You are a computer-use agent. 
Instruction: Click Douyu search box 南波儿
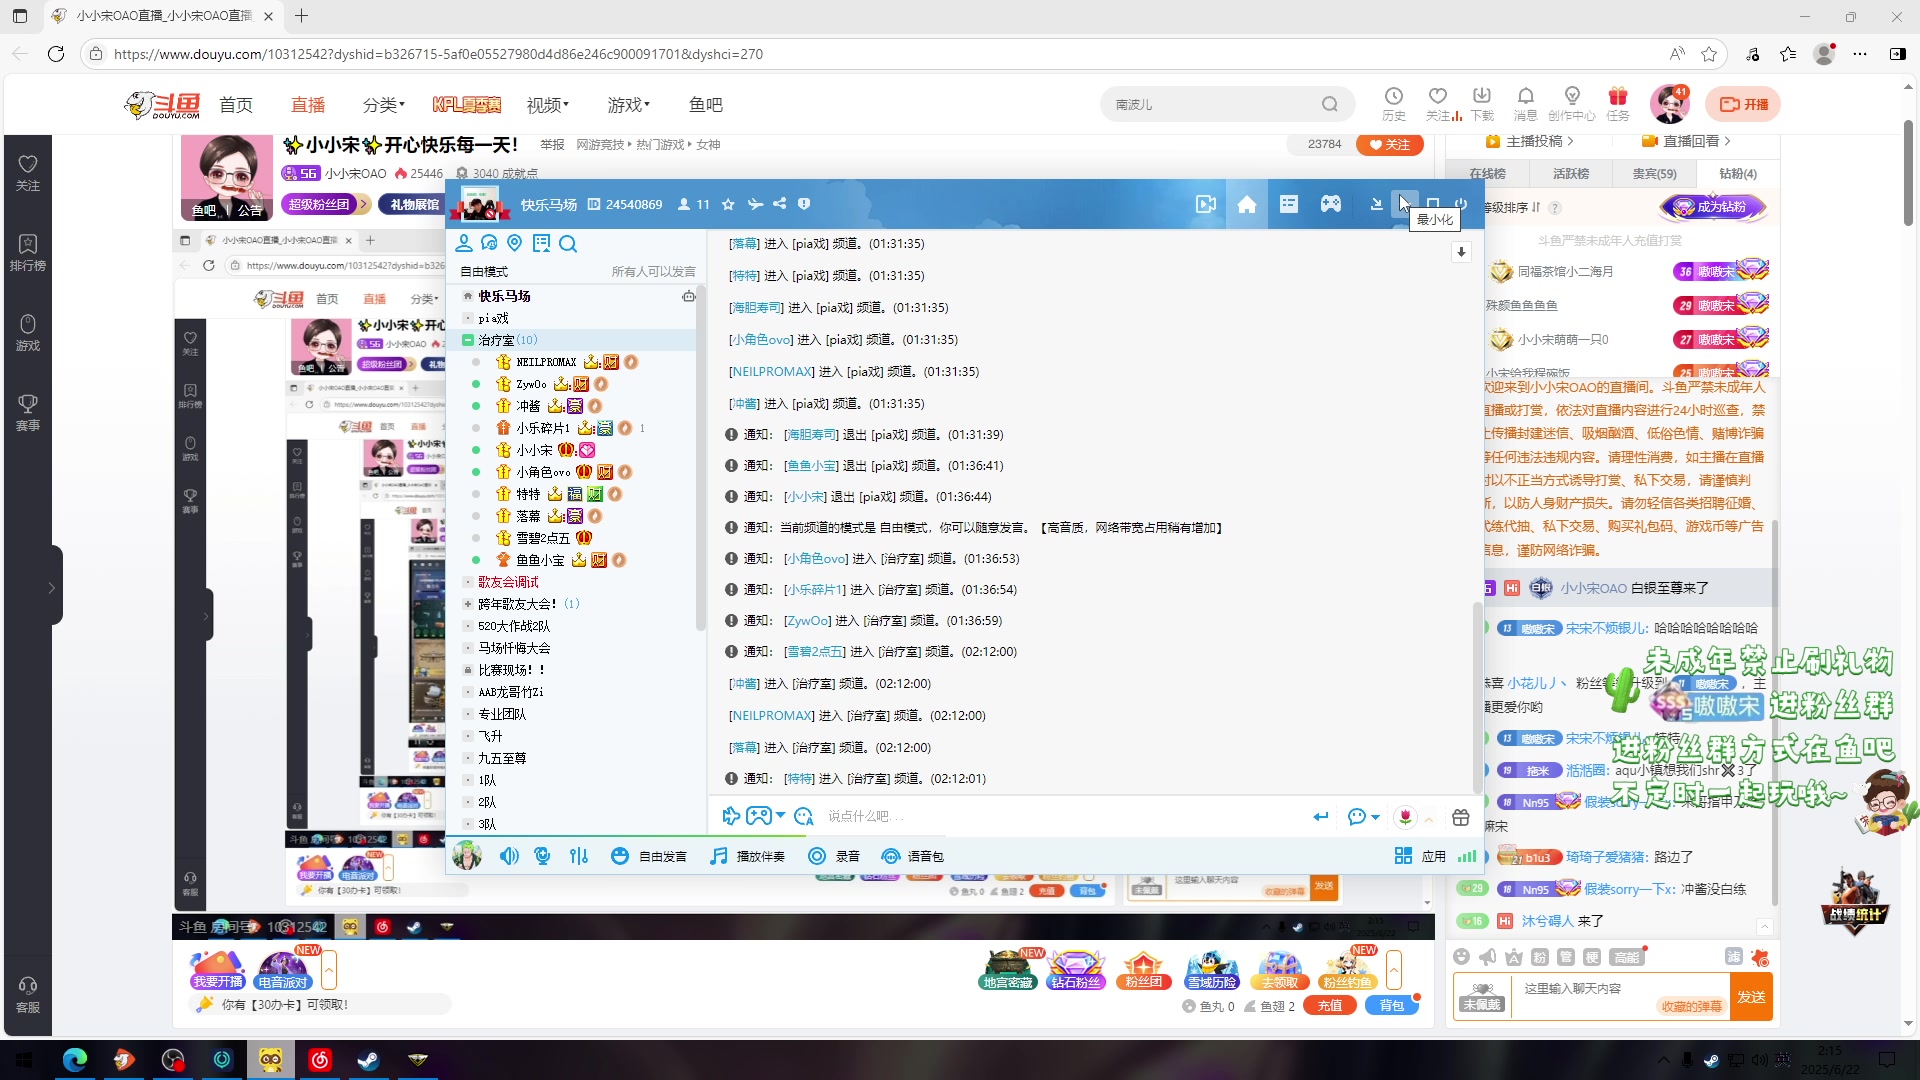1227,104
